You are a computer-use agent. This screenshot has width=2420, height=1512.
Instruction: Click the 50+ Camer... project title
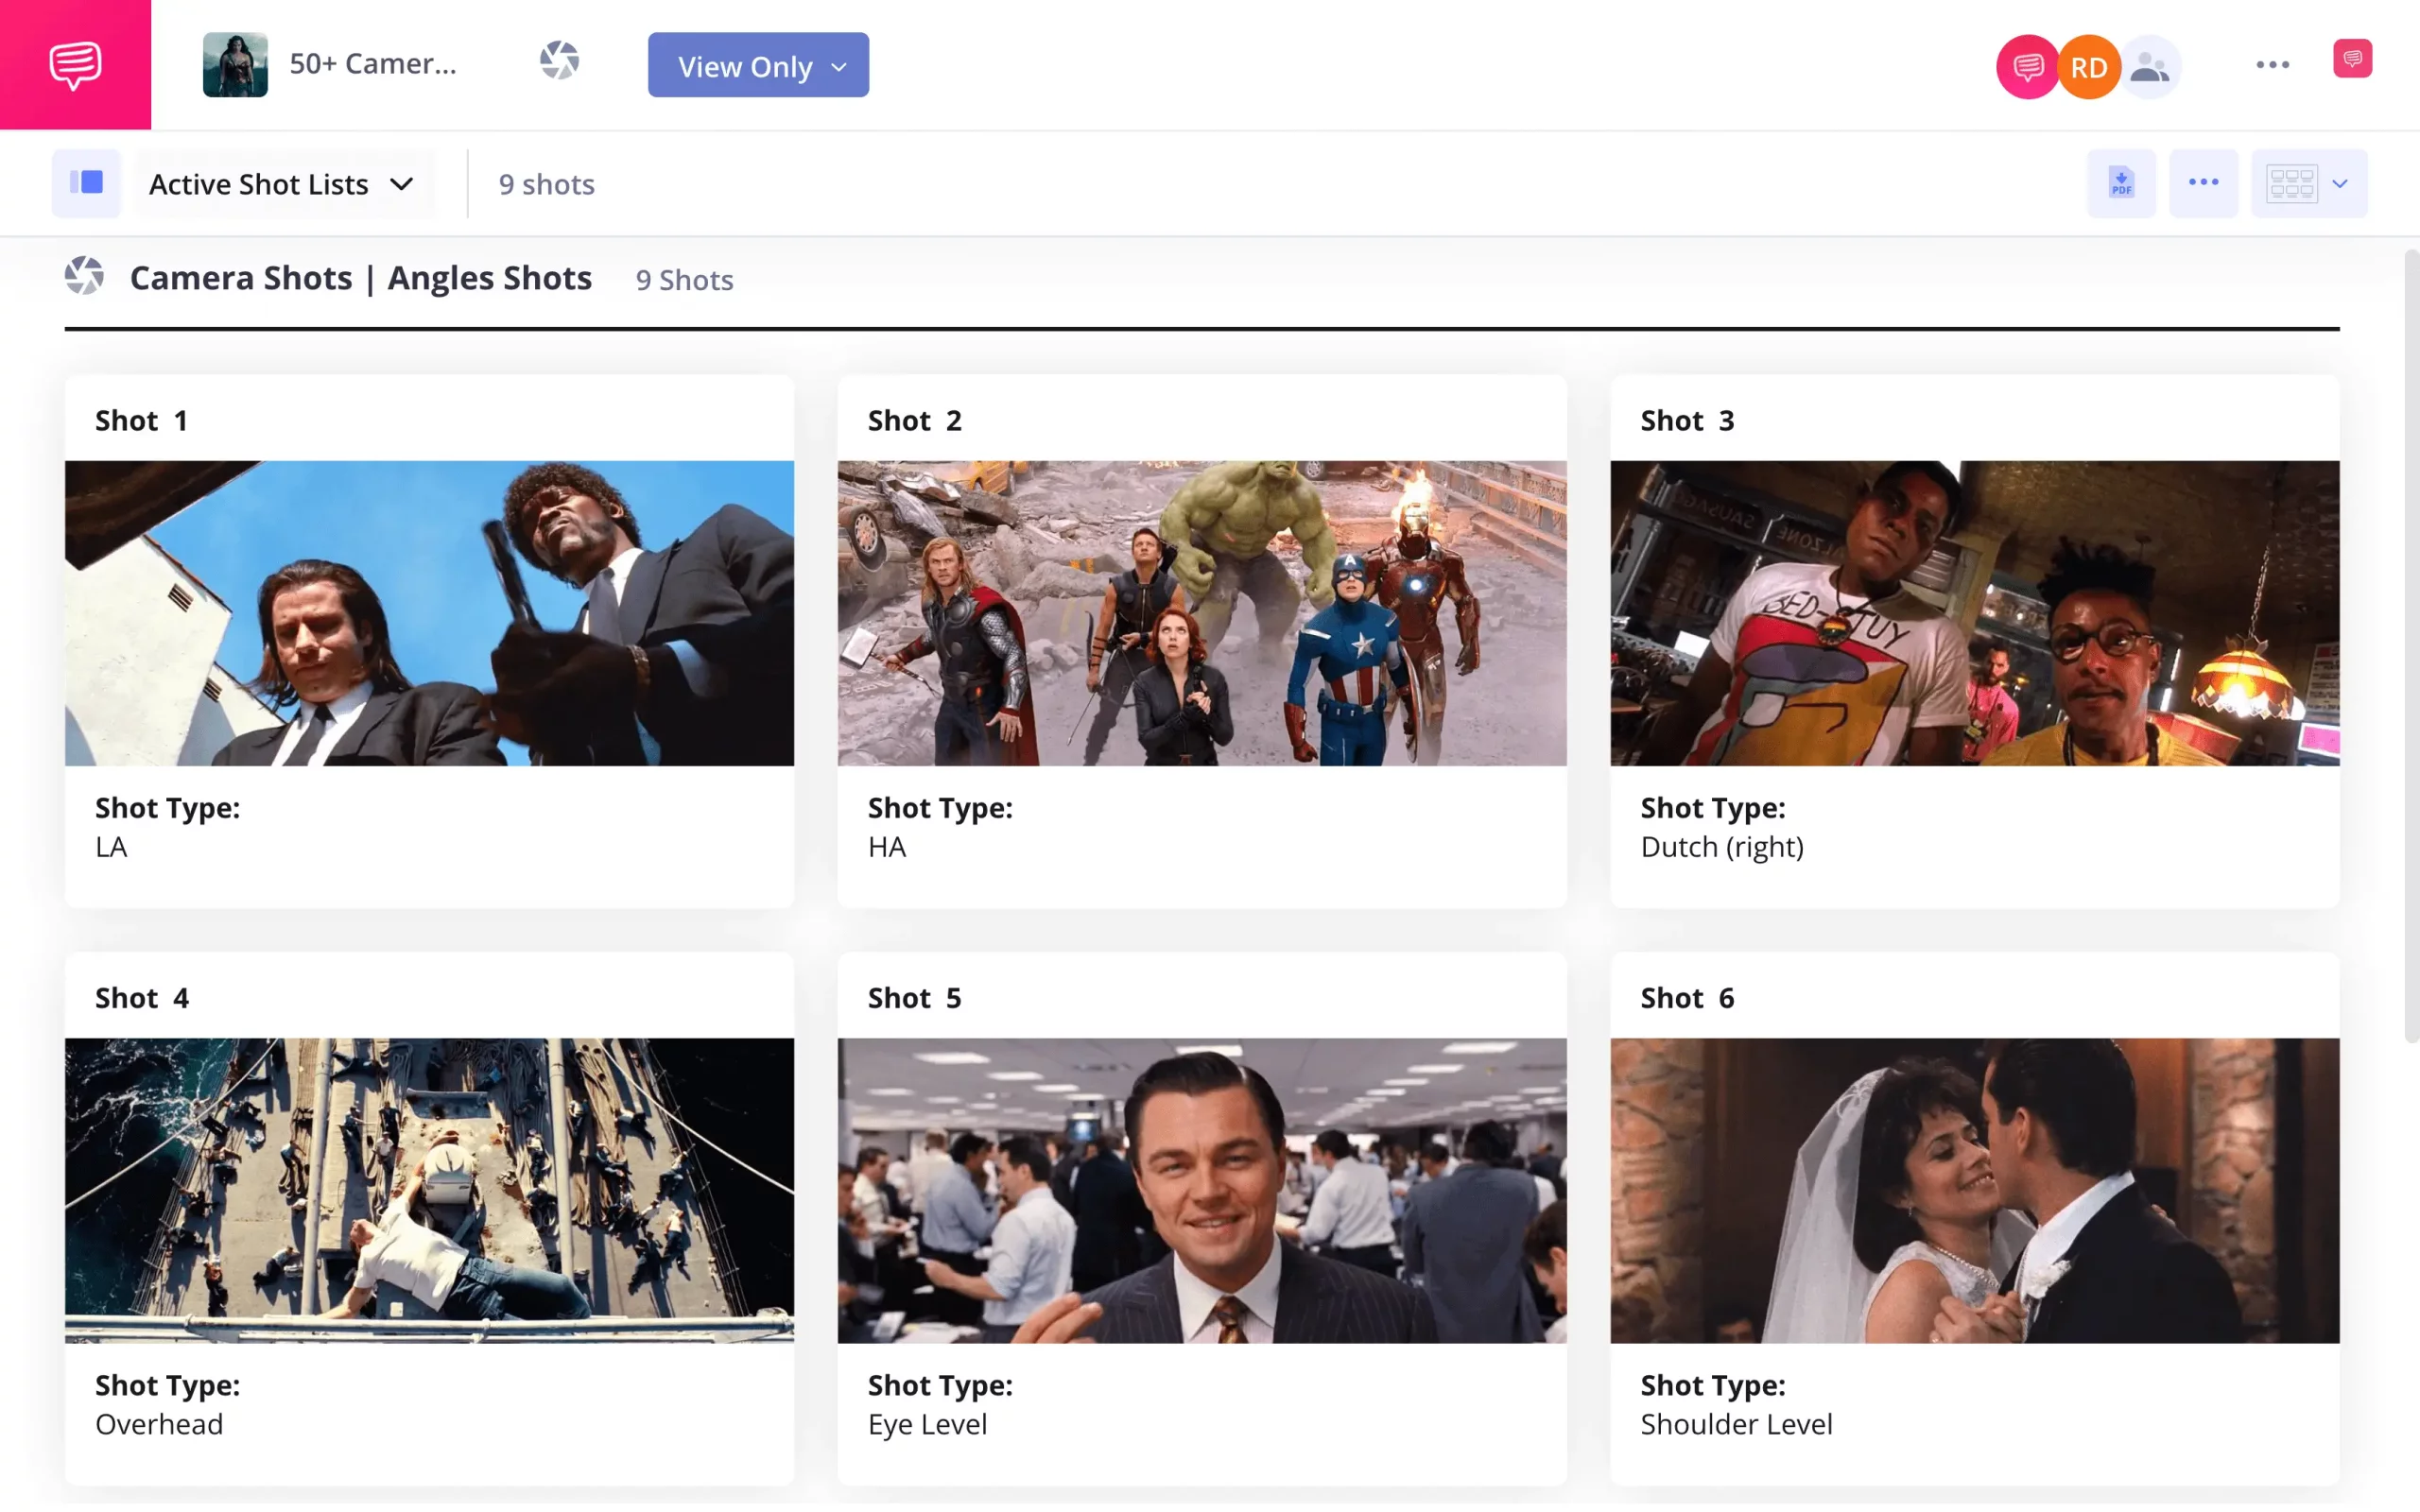[x=373, y=64]
